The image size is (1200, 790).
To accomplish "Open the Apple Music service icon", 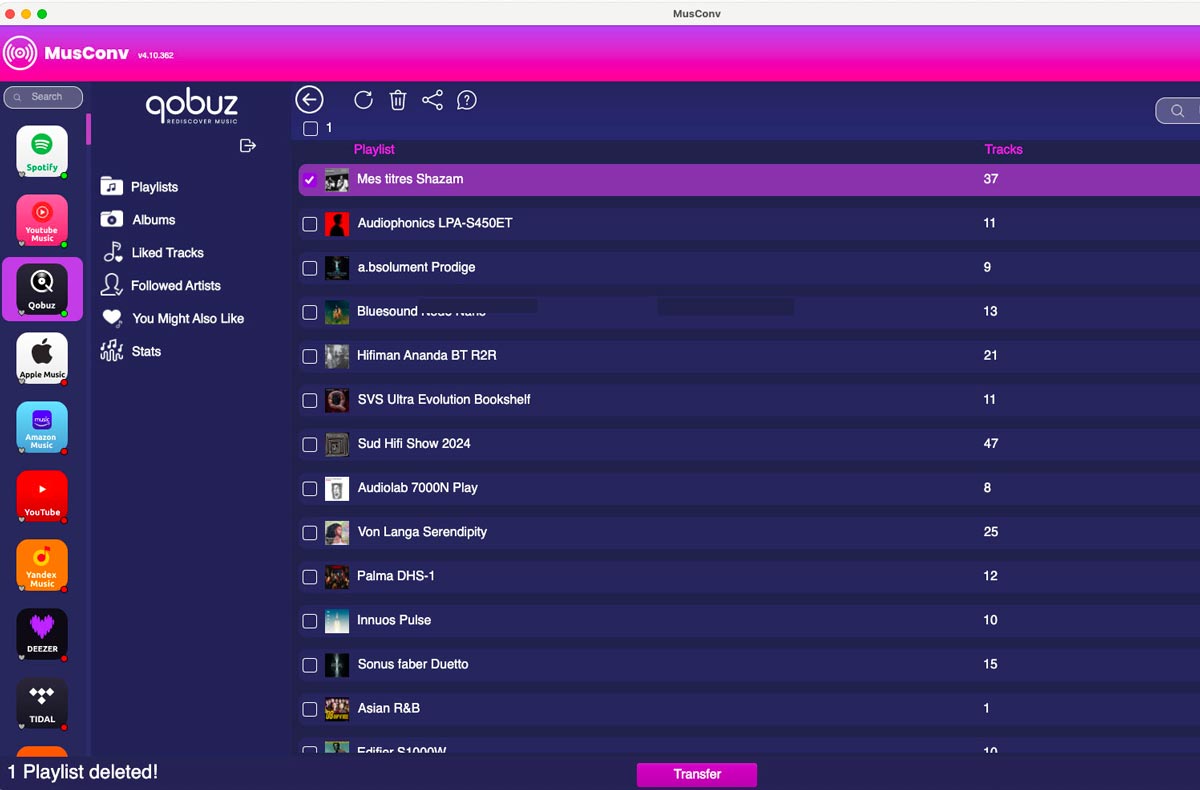I will 42,358.
